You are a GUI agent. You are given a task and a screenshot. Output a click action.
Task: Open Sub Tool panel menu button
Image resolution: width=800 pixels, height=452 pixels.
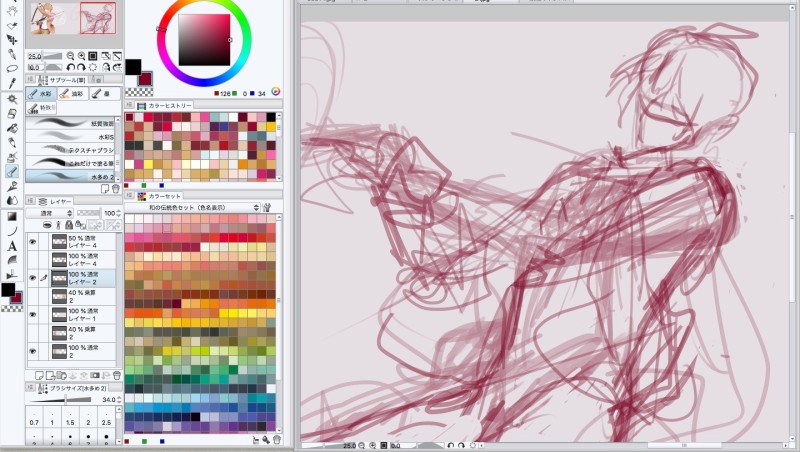[x=30, y=80]
